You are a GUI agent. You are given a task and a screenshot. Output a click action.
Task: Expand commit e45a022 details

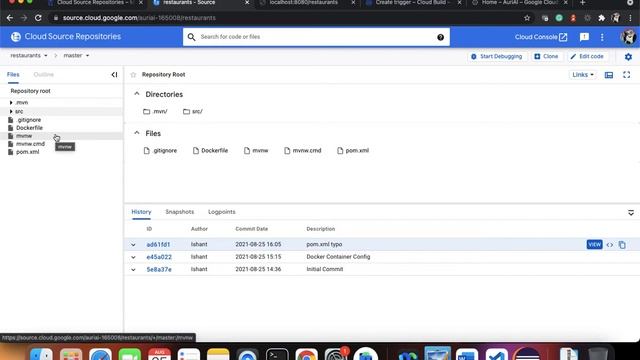(133, 258)
